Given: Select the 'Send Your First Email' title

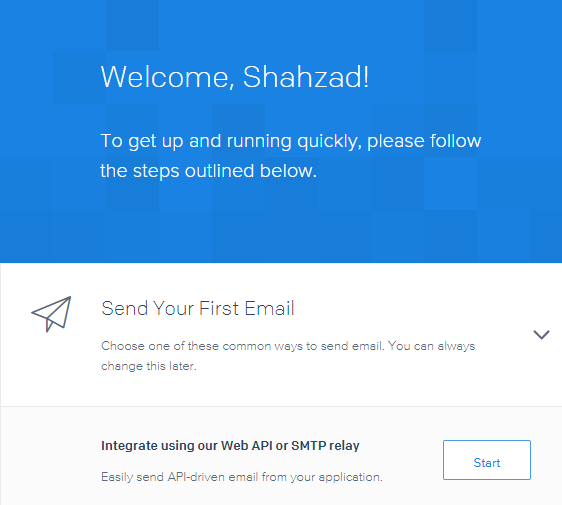Looking at the screenshot, I should pyautogui.click(x=198, y=309).
